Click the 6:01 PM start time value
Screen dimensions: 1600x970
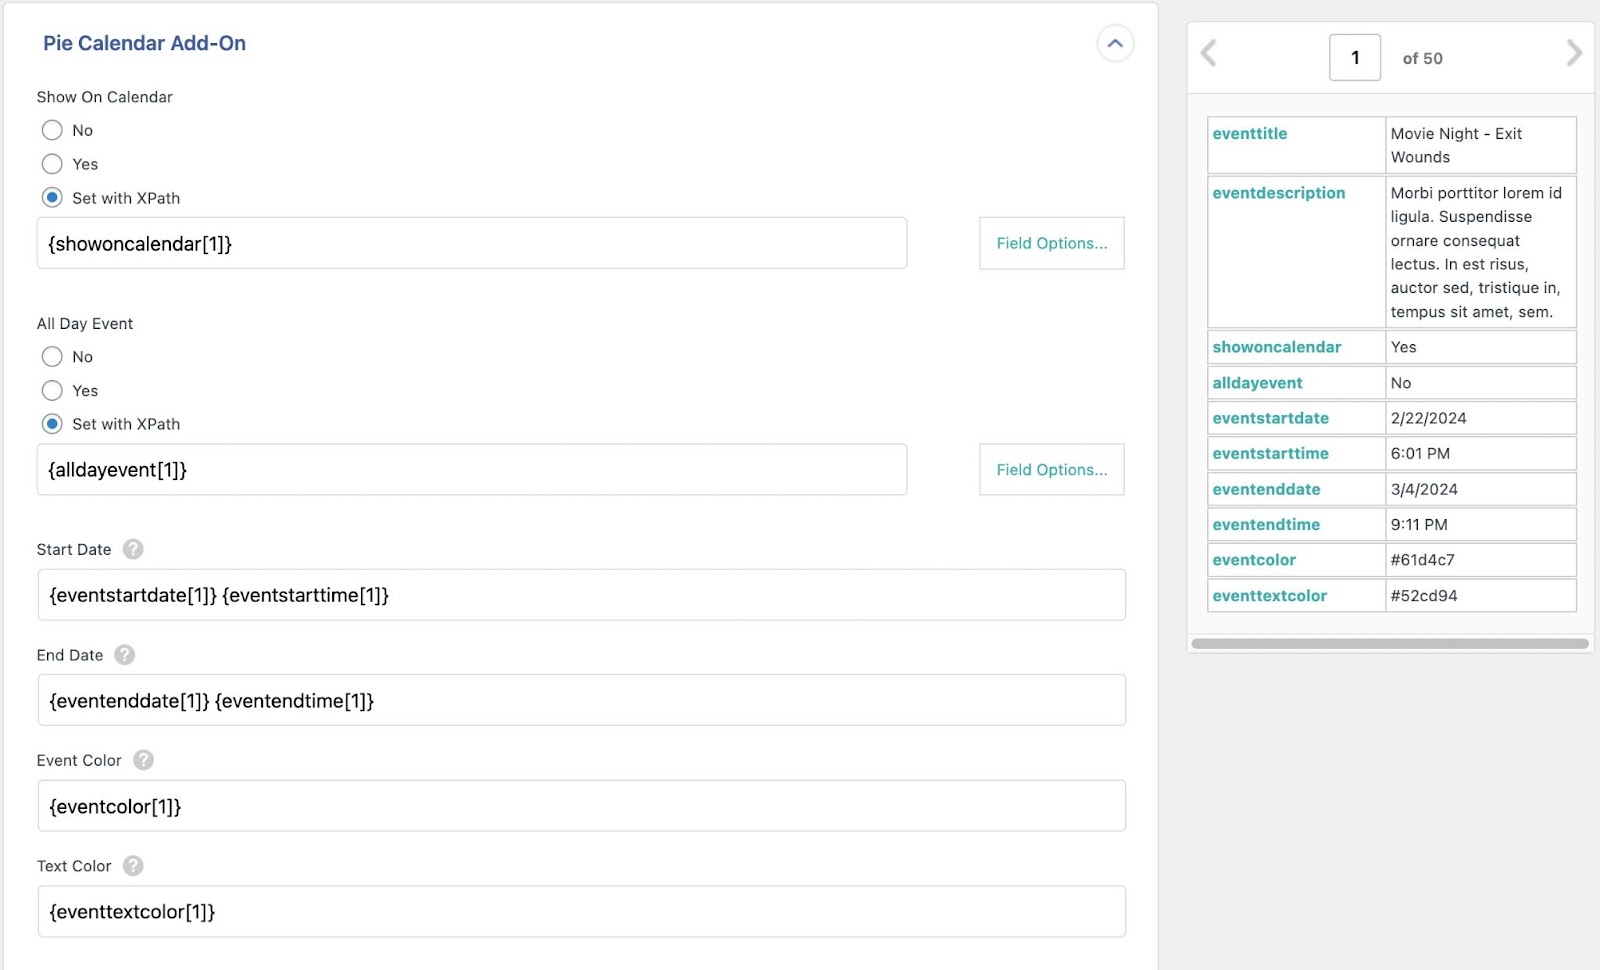point(1420,453)
